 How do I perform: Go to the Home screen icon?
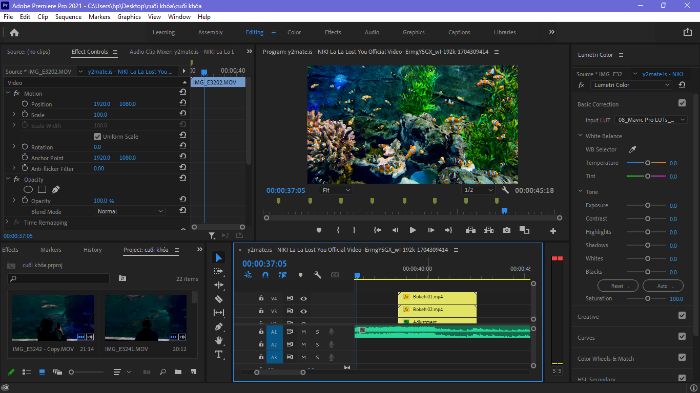pyautogui.click(x=14, y=33)
